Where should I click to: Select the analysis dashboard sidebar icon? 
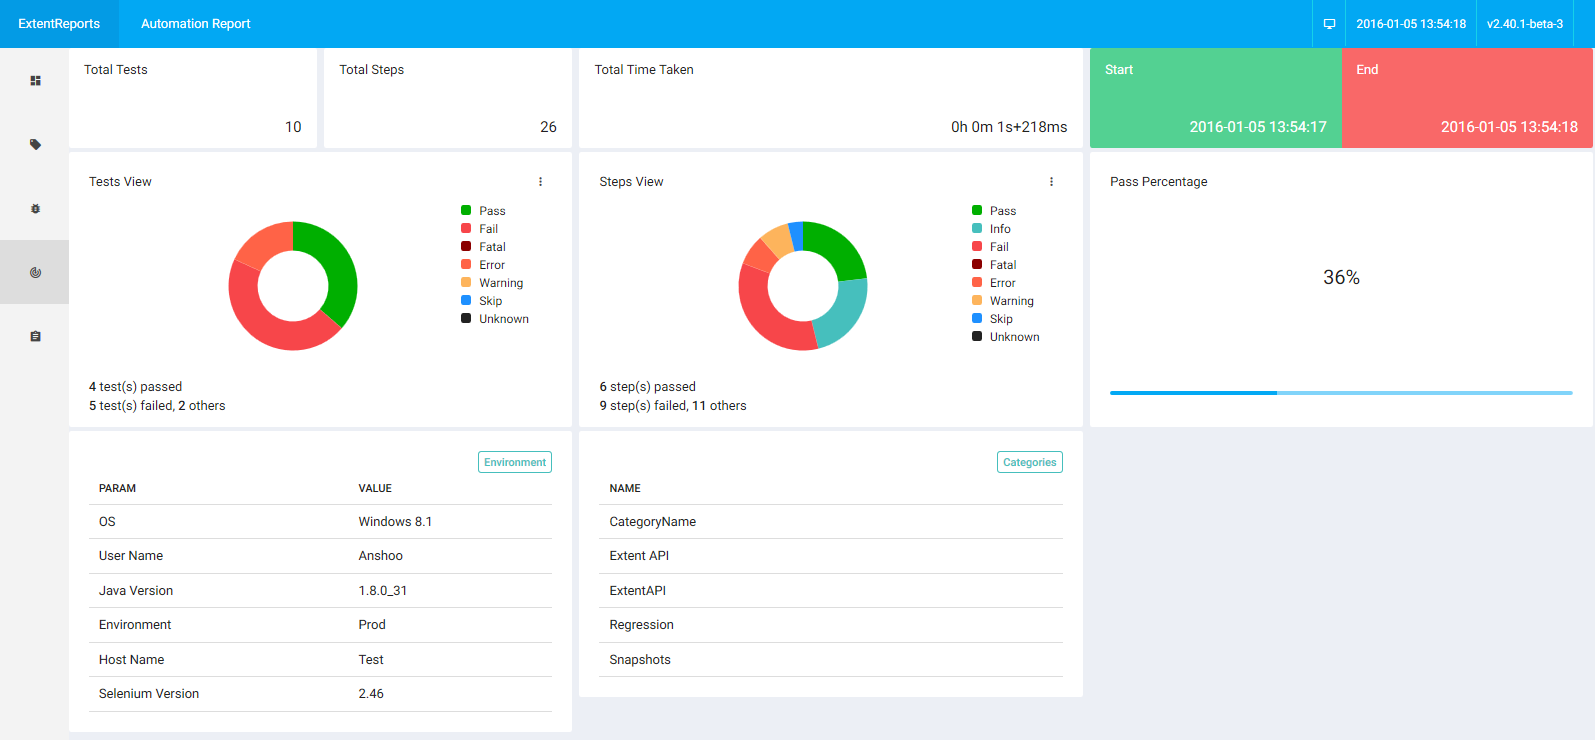click(x=35, y=272)
